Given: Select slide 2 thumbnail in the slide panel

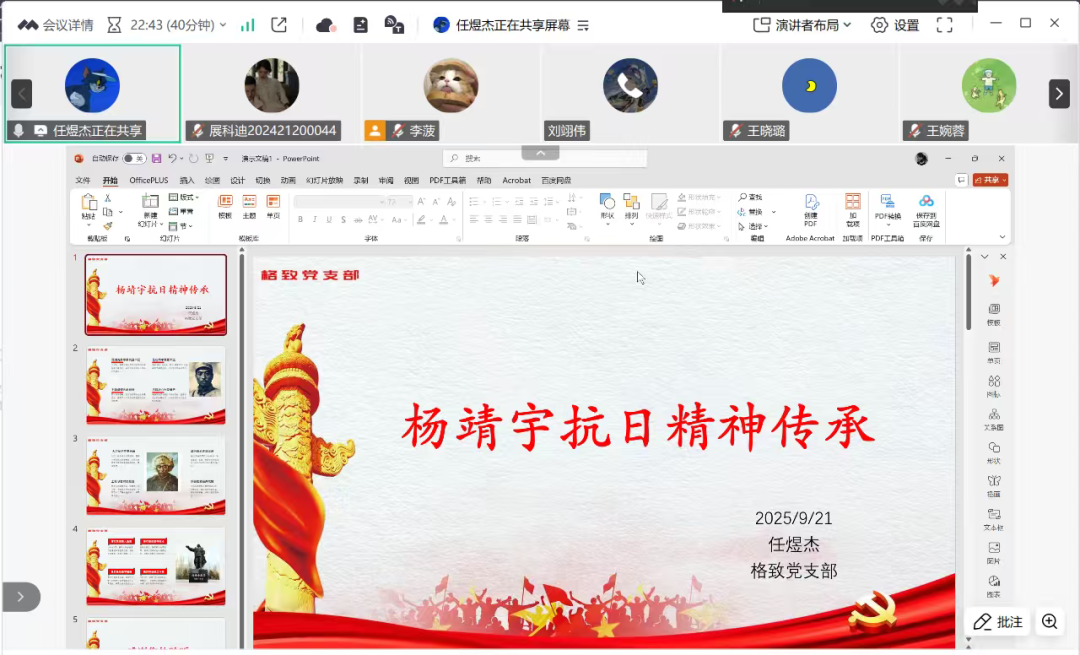Looking at the screenshot, I should 155,385.
